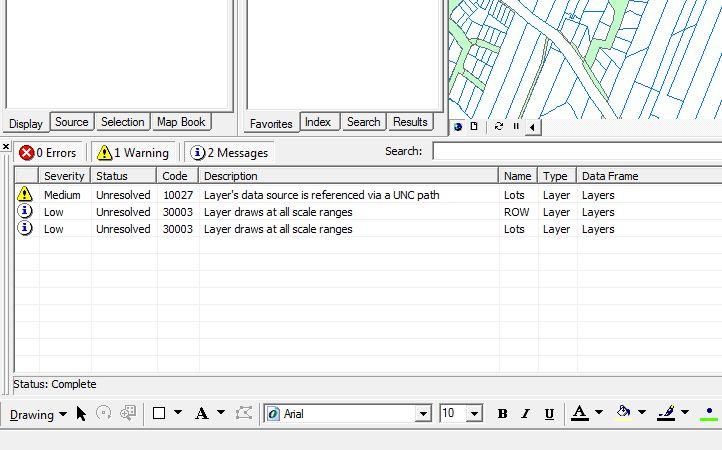The width and height of the screenshot is (722, 450).
Task: Refresh the map view
Action: [x=499, y=127]
